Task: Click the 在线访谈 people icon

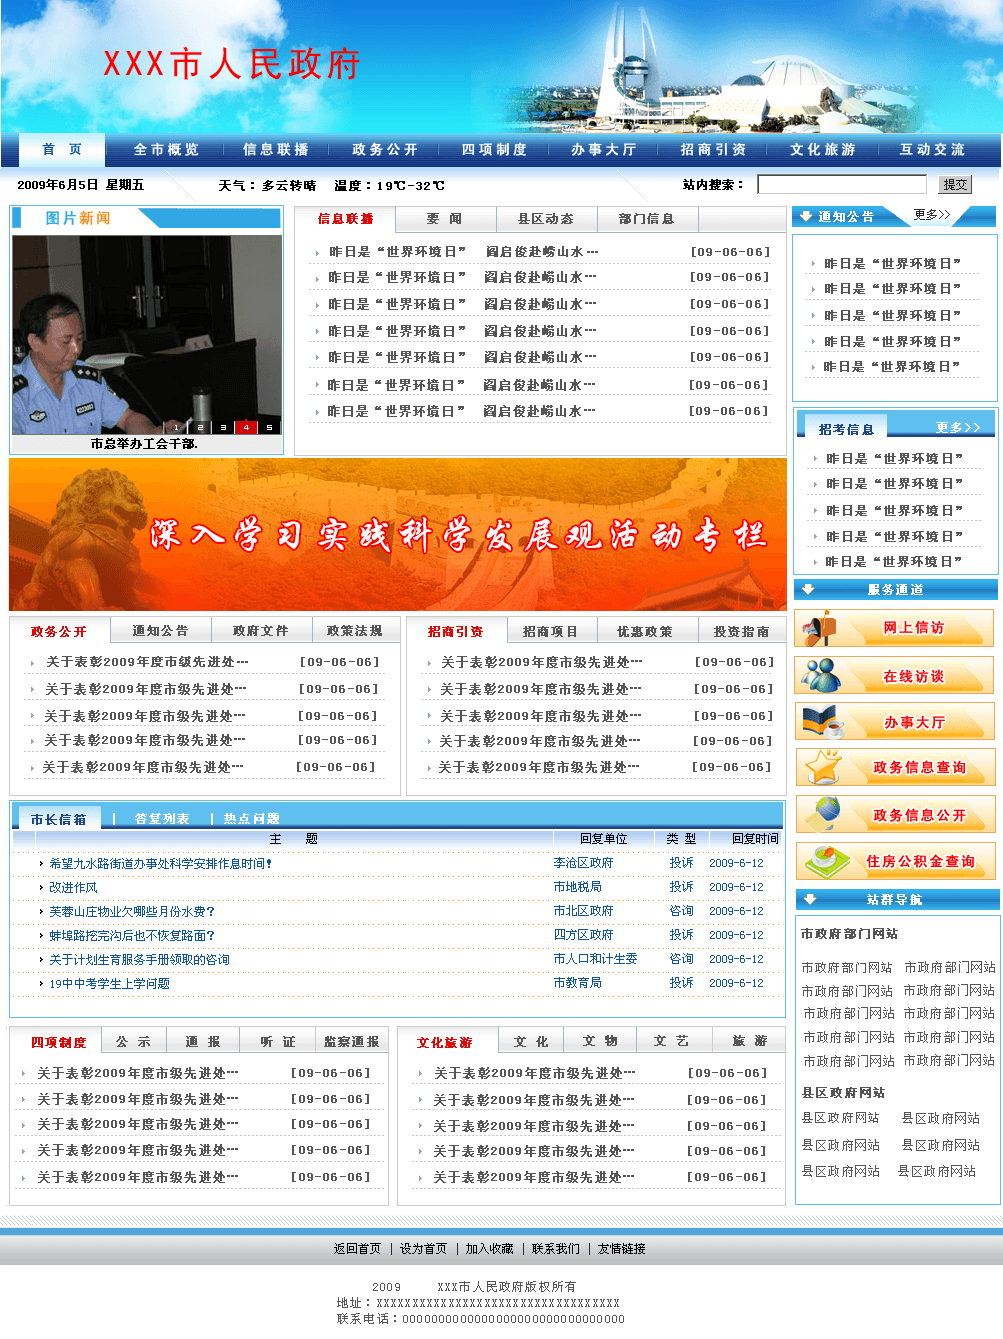Action: tap(819, 675)
